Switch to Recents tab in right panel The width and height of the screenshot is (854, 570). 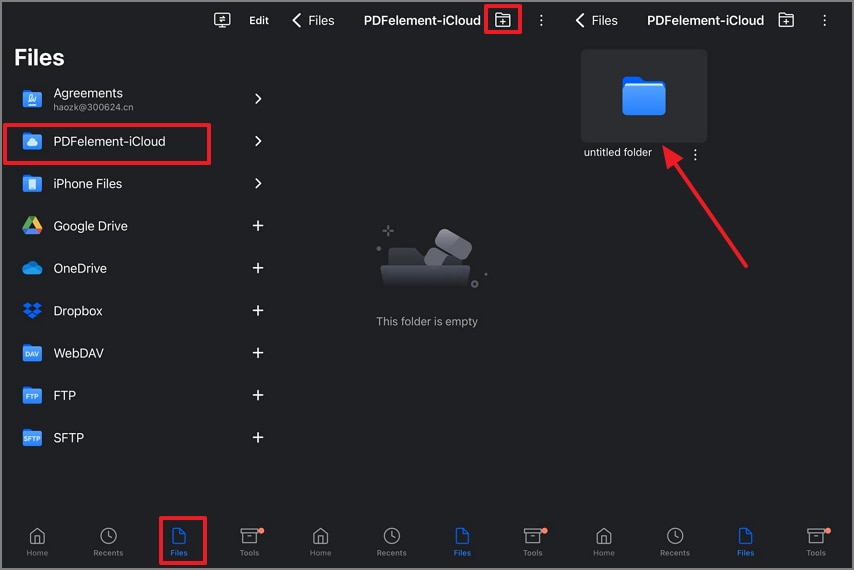675,542
